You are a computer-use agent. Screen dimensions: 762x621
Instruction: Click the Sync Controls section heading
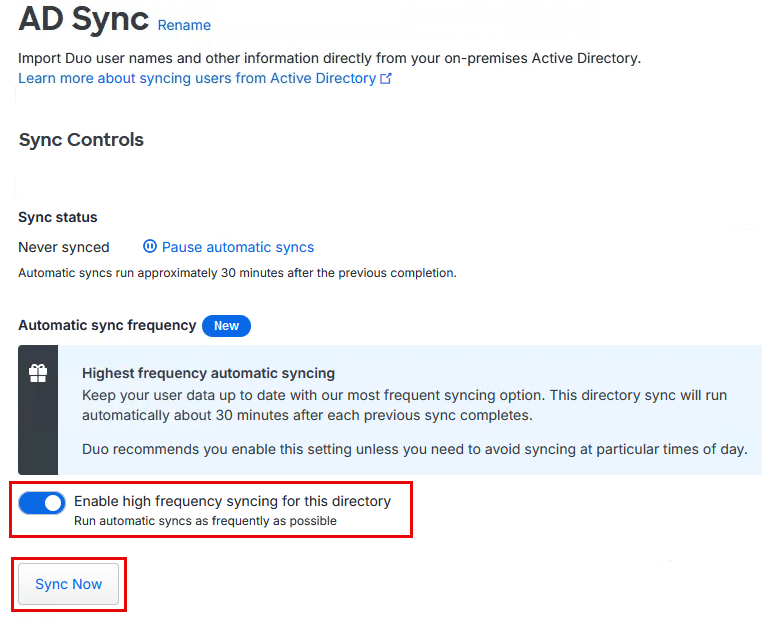[81, 140]
